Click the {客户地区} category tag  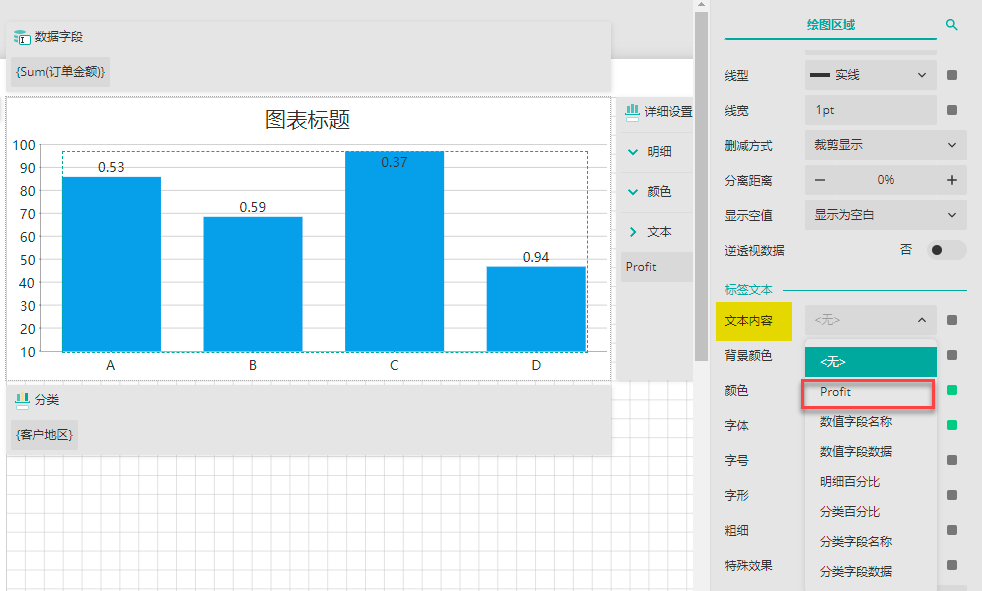[x=44, y=435]
